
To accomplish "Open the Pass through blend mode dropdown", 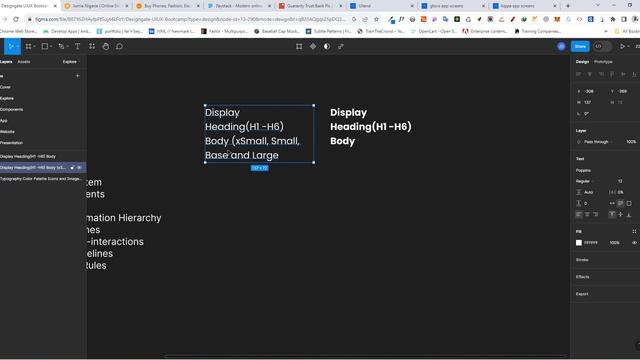I will click(x=598, y=142).
